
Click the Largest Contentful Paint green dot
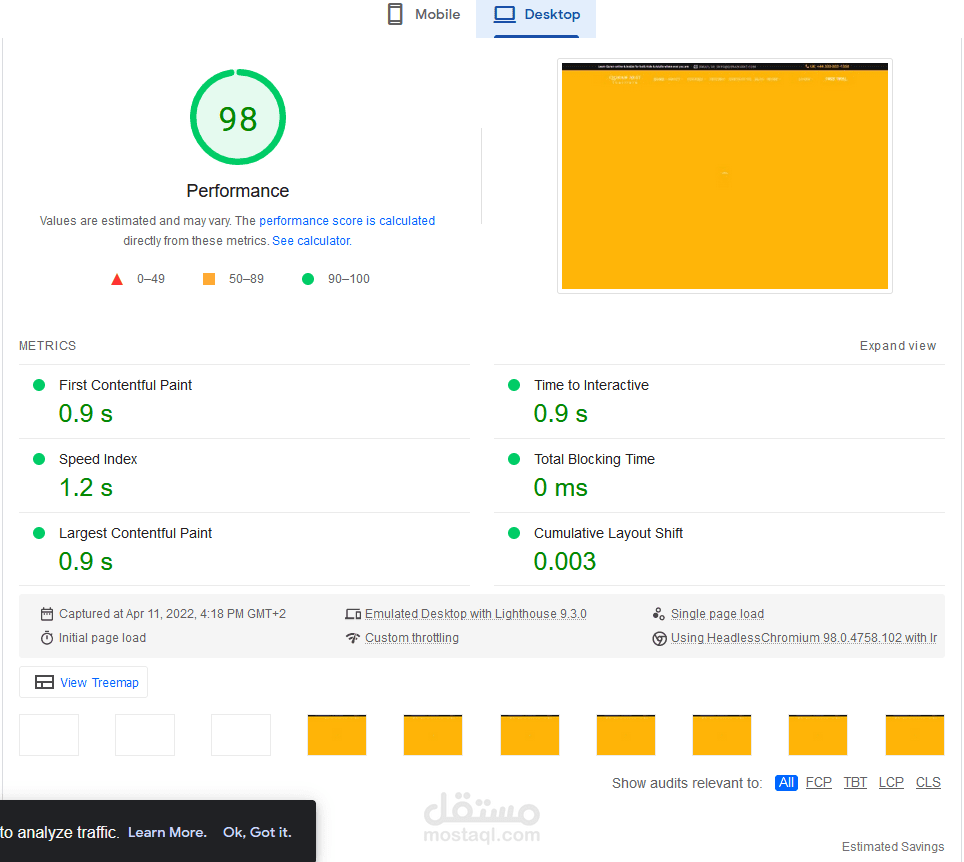tap(39, 533)
